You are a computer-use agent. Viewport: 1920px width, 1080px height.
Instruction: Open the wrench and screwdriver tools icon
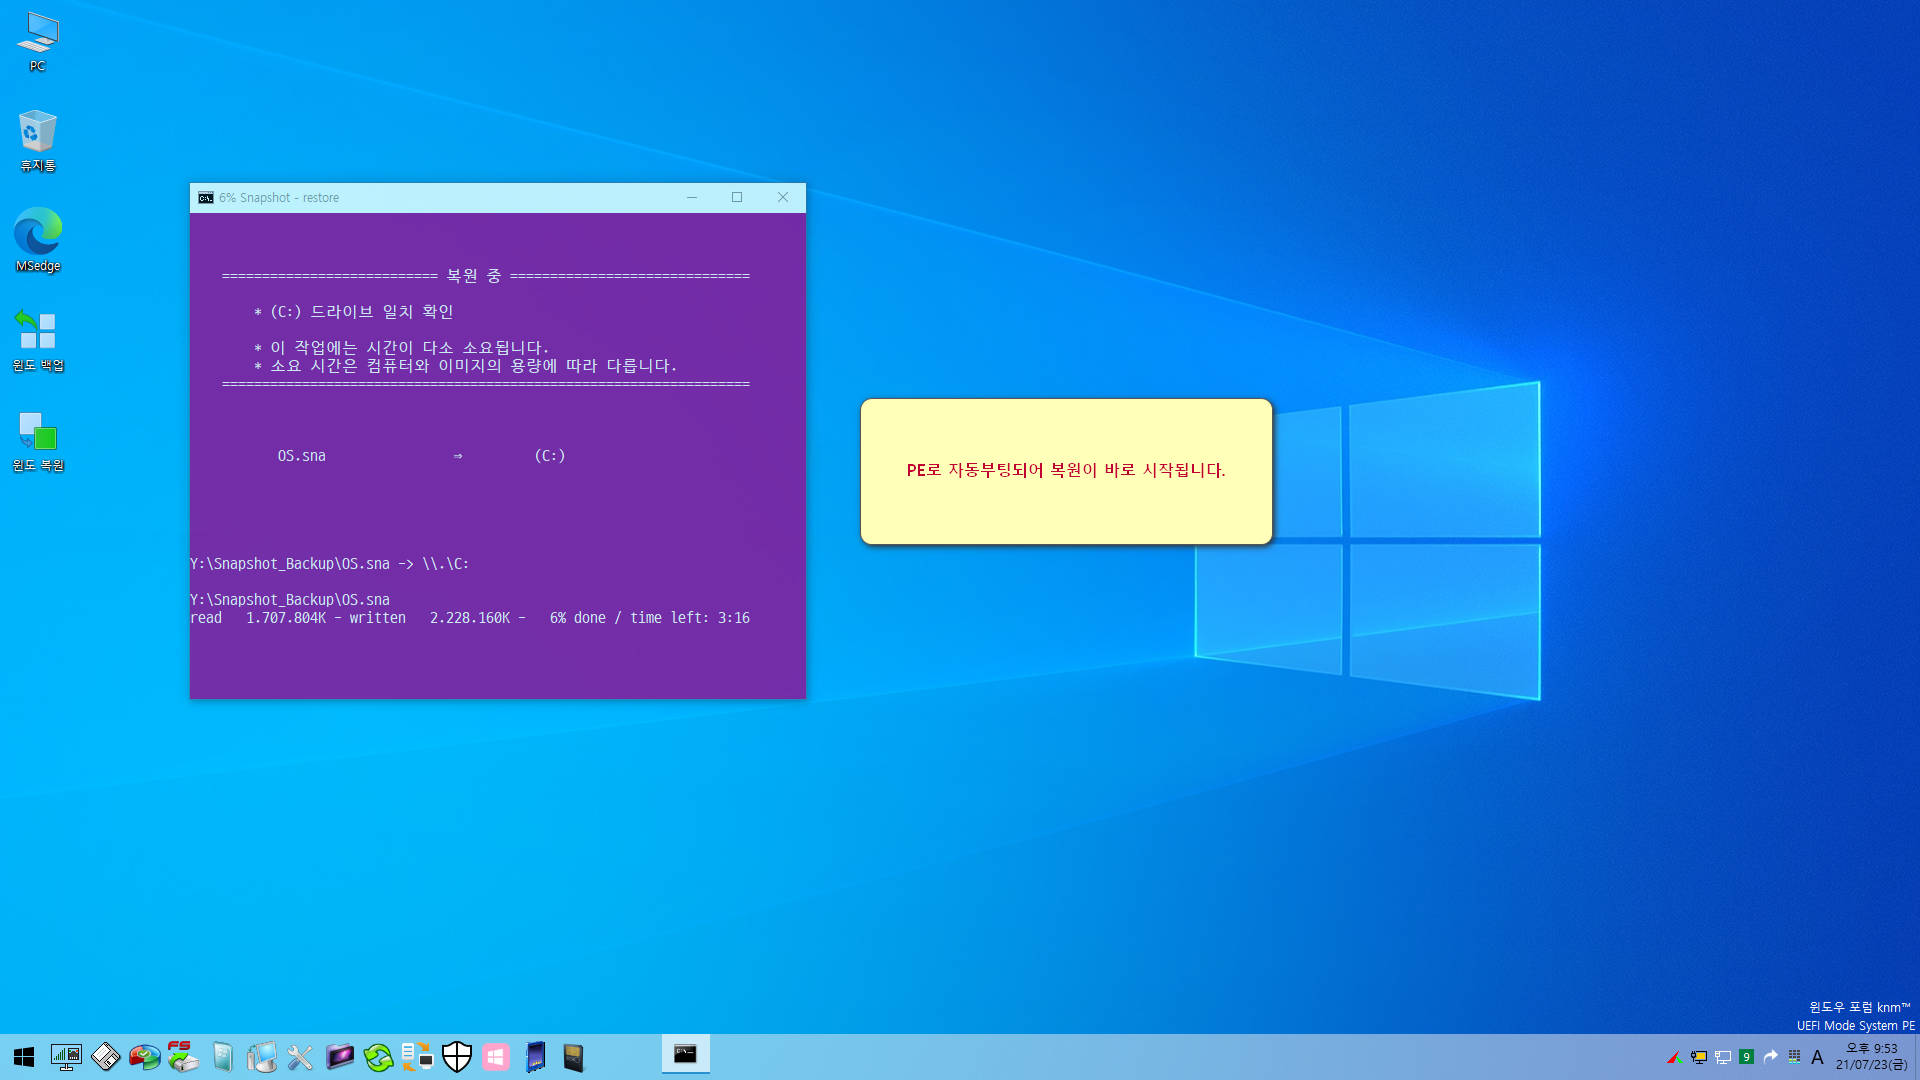click(300, 1057)
